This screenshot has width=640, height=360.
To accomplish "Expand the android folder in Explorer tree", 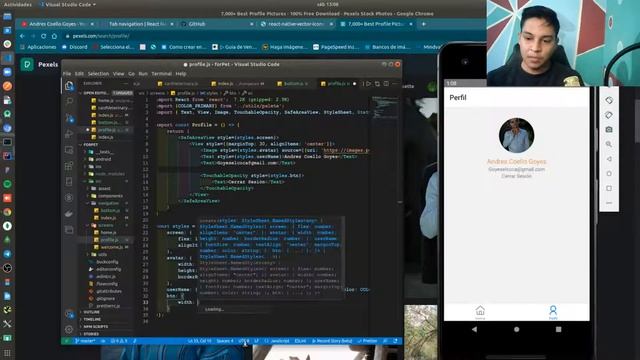I will click(x=103, y=159).
